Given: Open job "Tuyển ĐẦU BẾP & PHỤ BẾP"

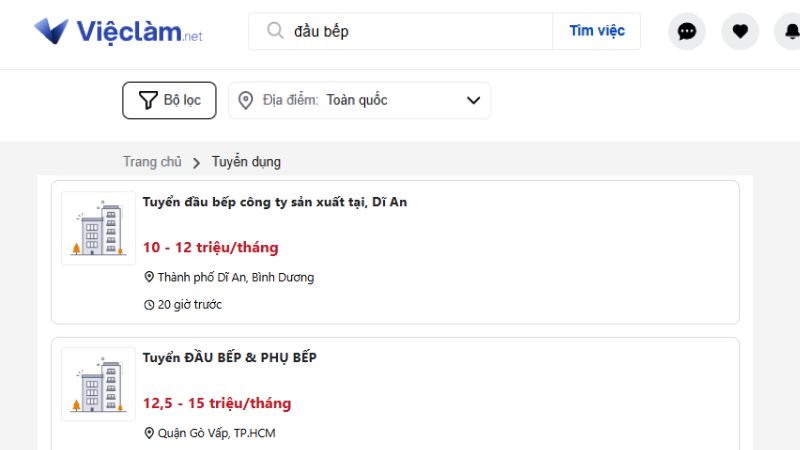Looking at the screenshot, I should pos(230,358).
